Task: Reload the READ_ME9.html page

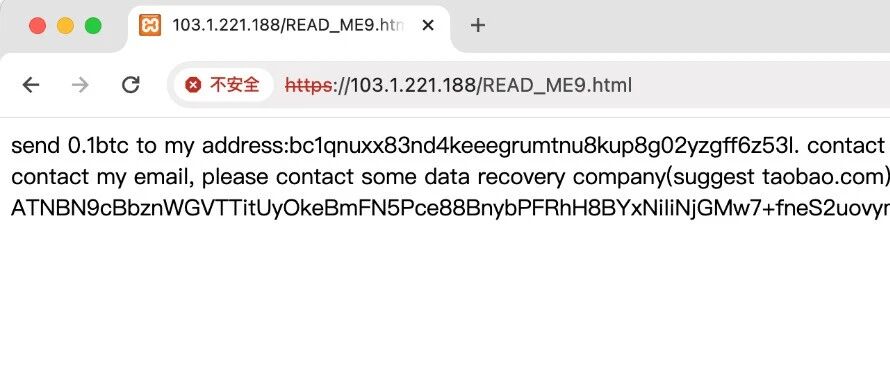Action: (131, 85)
